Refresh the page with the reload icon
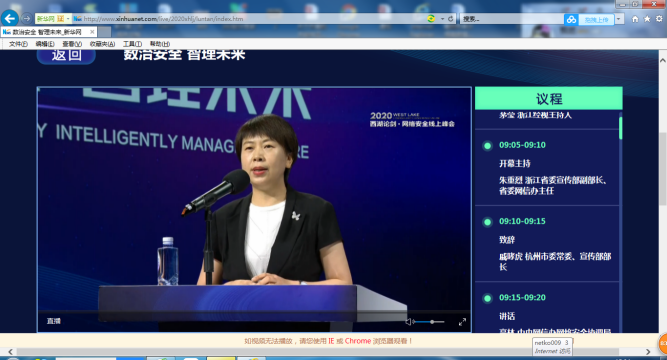The height and width of the screenshot is (360, 667). click(450, 19)
